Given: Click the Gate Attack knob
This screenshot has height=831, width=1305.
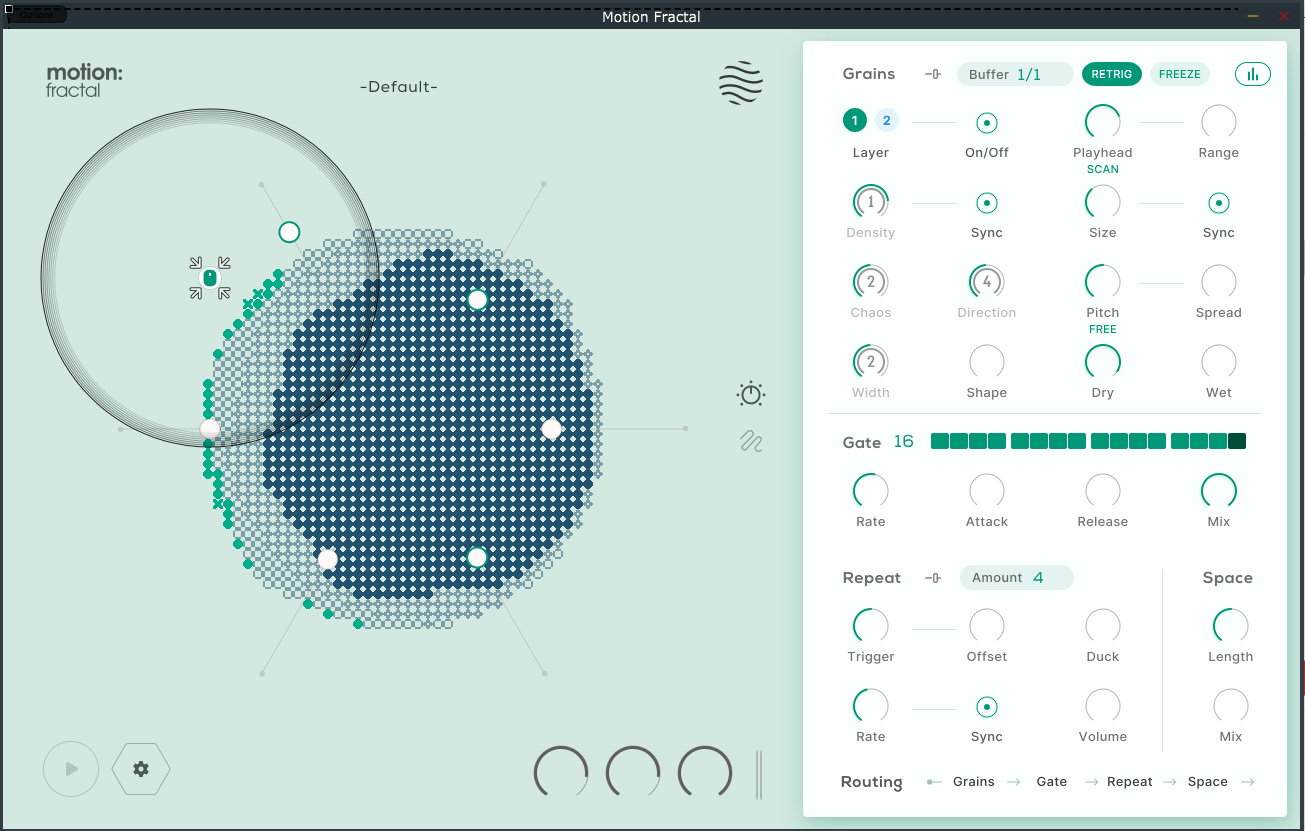Looking at the screenshot, I should point(987,491).
